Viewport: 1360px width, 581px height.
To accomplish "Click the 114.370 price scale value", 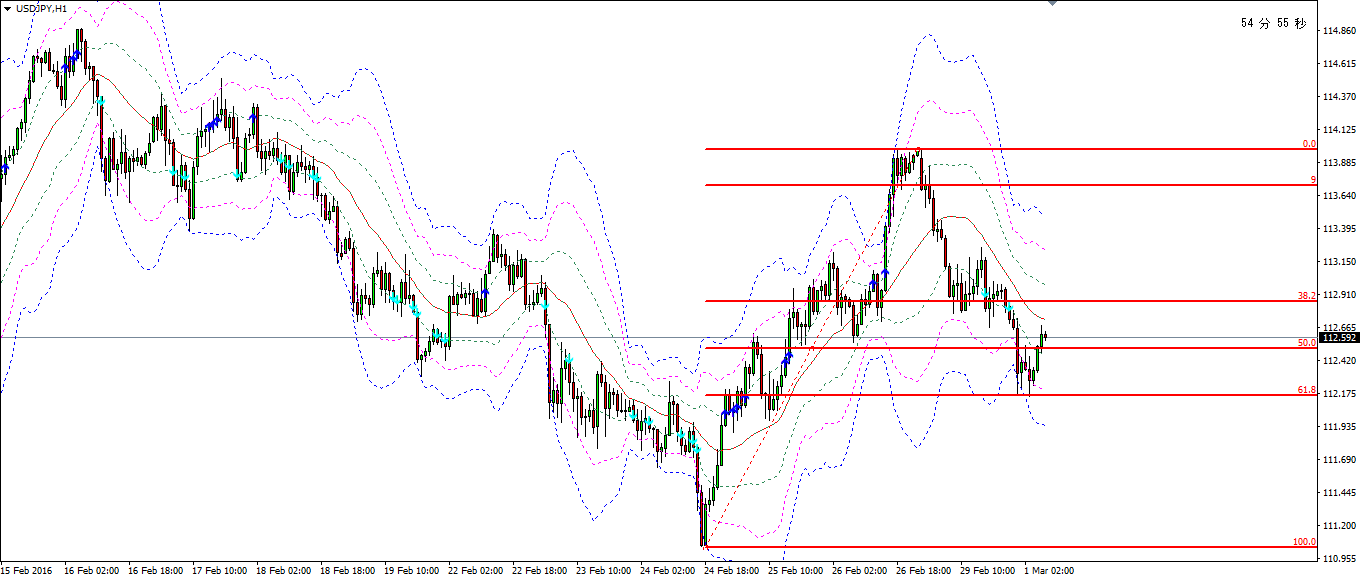I will pyautogui.click(x=1339, y=97).
